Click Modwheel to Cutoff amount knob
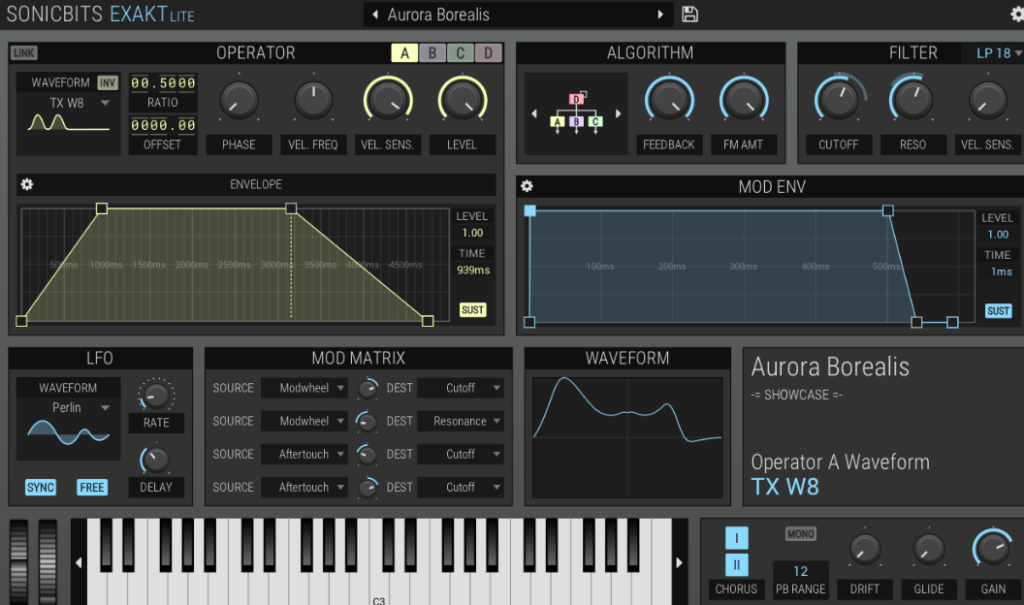The image size is (1024, 605). (x=368, y=388)
